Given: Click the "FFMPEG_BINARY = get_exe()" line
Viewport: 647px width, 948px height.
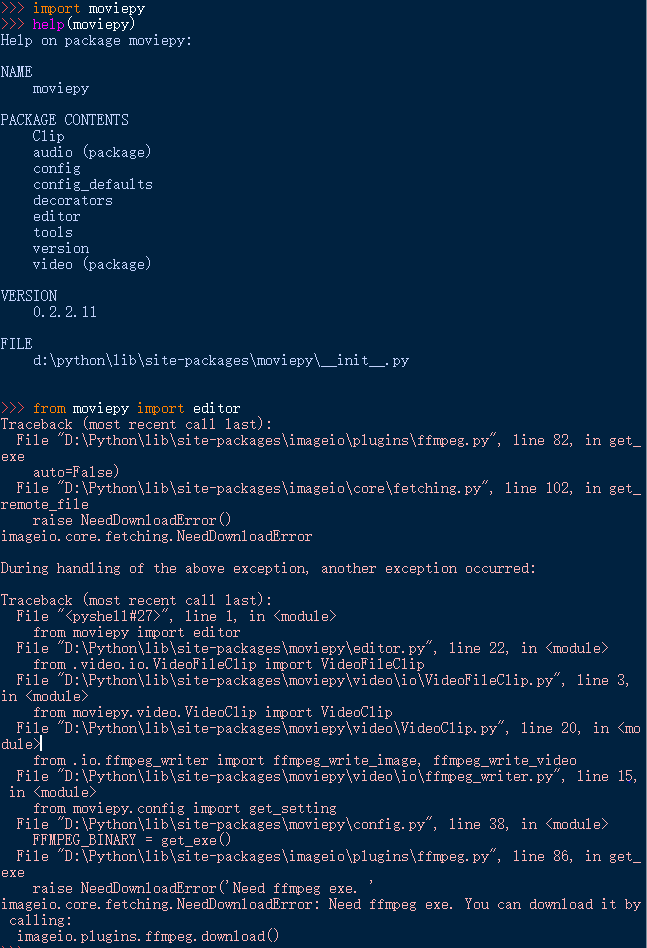Looking at the screenshot, I should point(132,840).
